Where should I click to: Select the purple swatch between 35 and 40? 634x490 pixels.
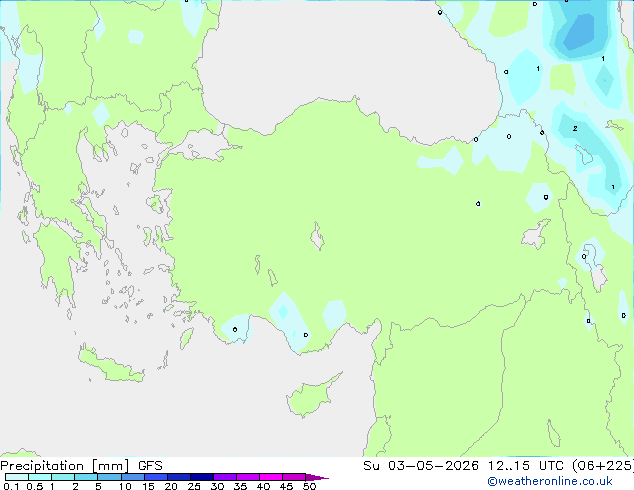tap(247, 477)
